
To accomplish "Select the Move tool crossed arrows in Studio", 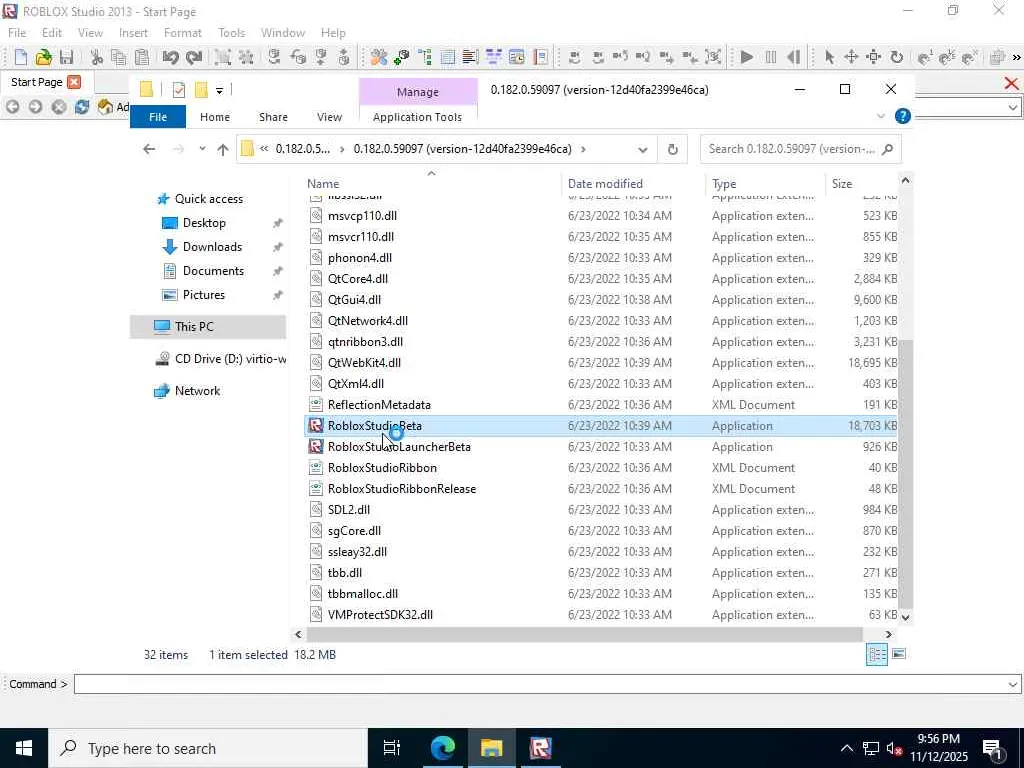I will 851,57.
